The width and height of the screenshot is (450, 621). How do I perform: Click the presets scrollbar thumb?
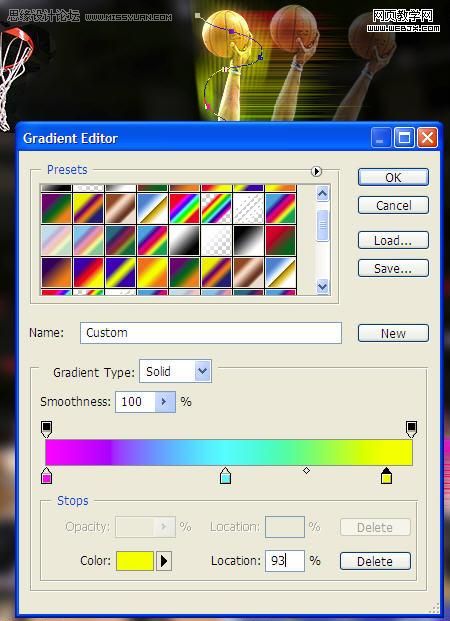click(322, 225)
